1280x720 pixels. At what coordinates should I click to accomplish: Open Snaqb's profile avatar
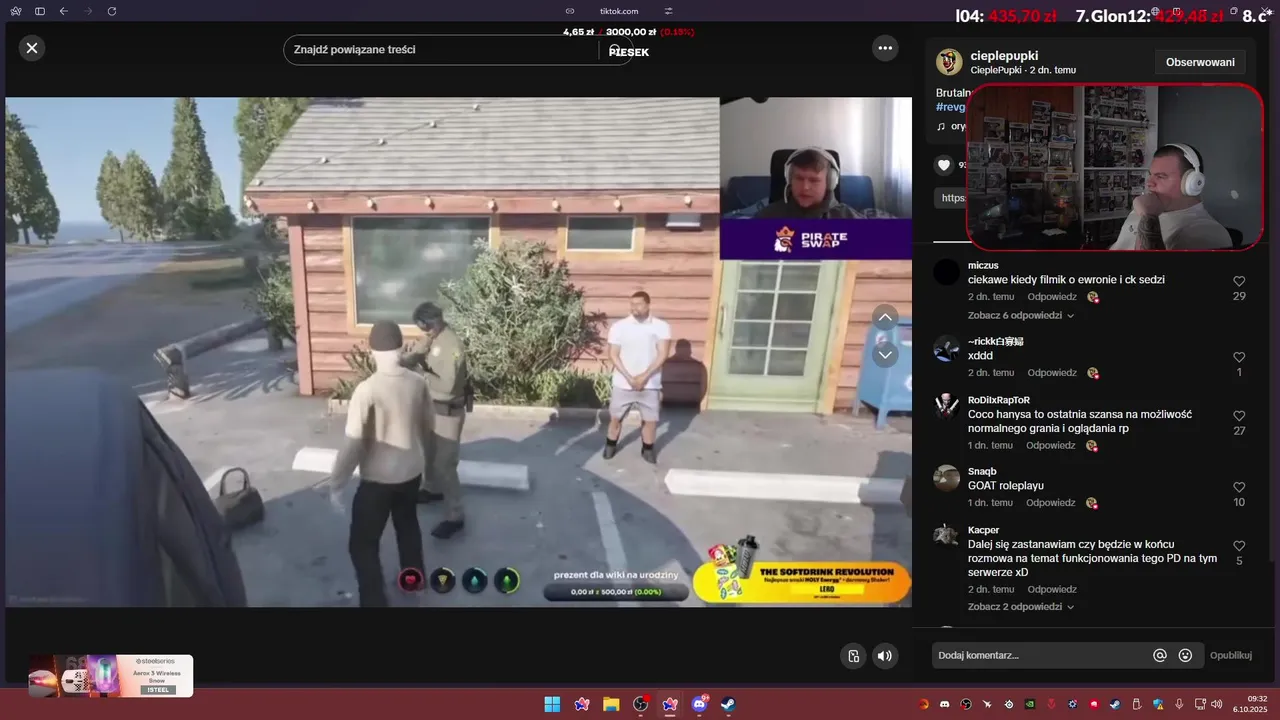pos(946,478)
